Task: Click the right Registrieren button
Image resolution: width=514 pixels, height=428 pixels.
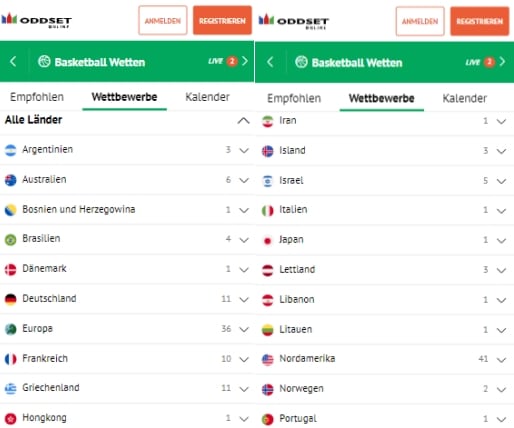Action: coord(480,21)
